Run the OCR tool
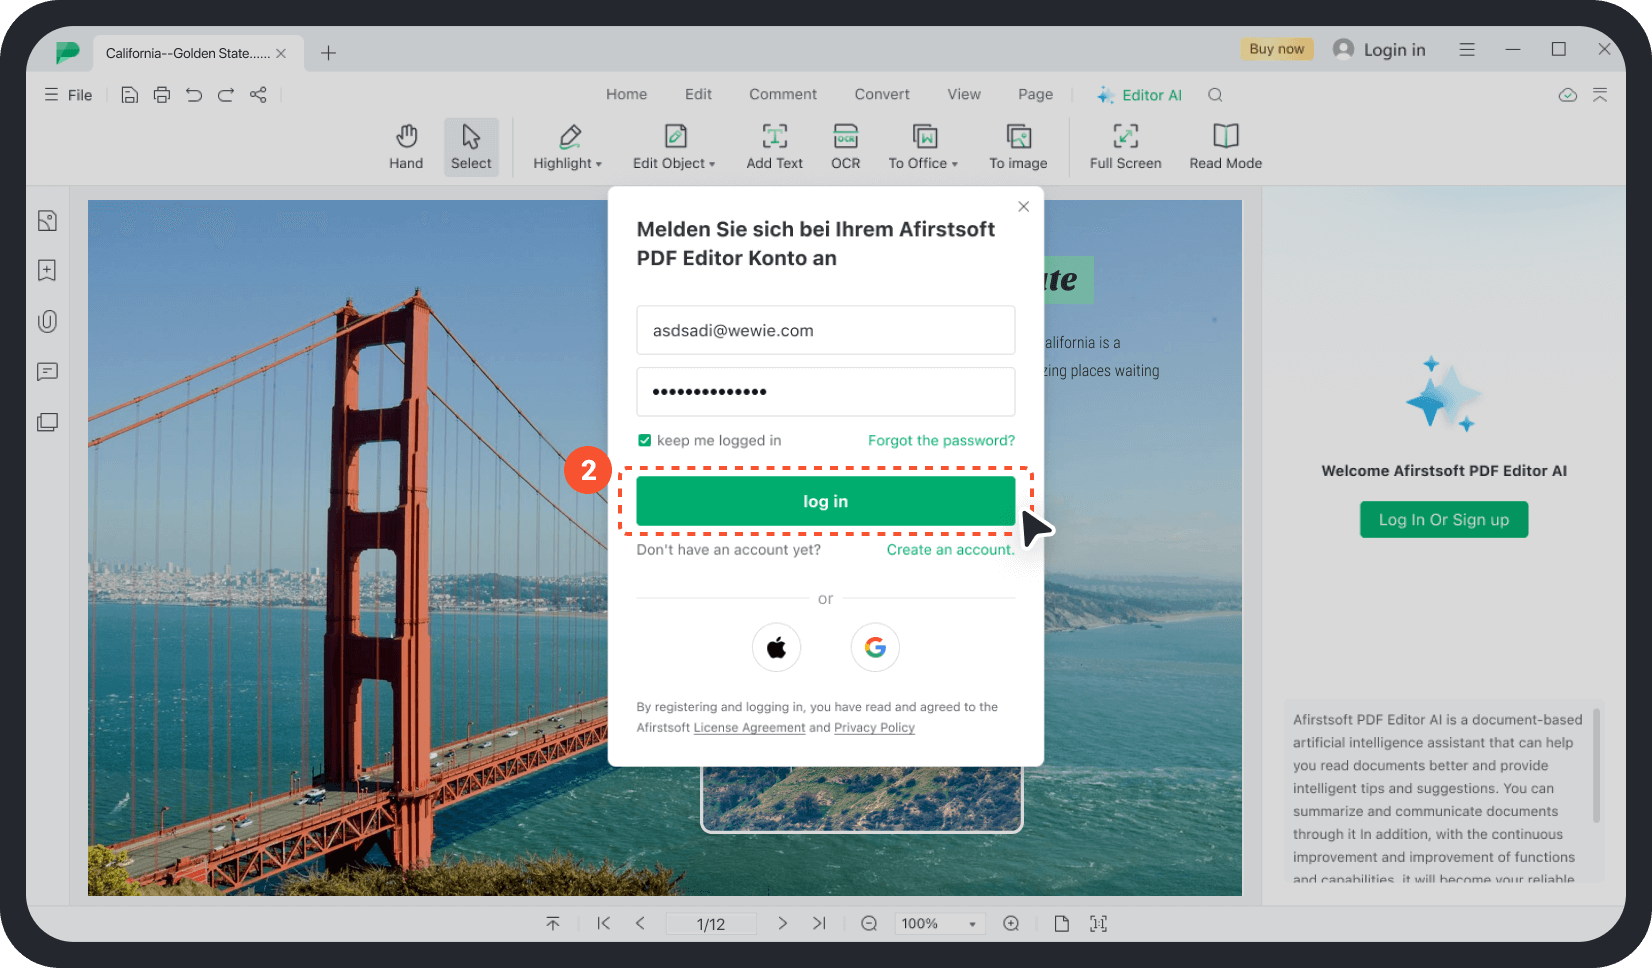Viewport: 1652px width, 968px height. [846, 147]
